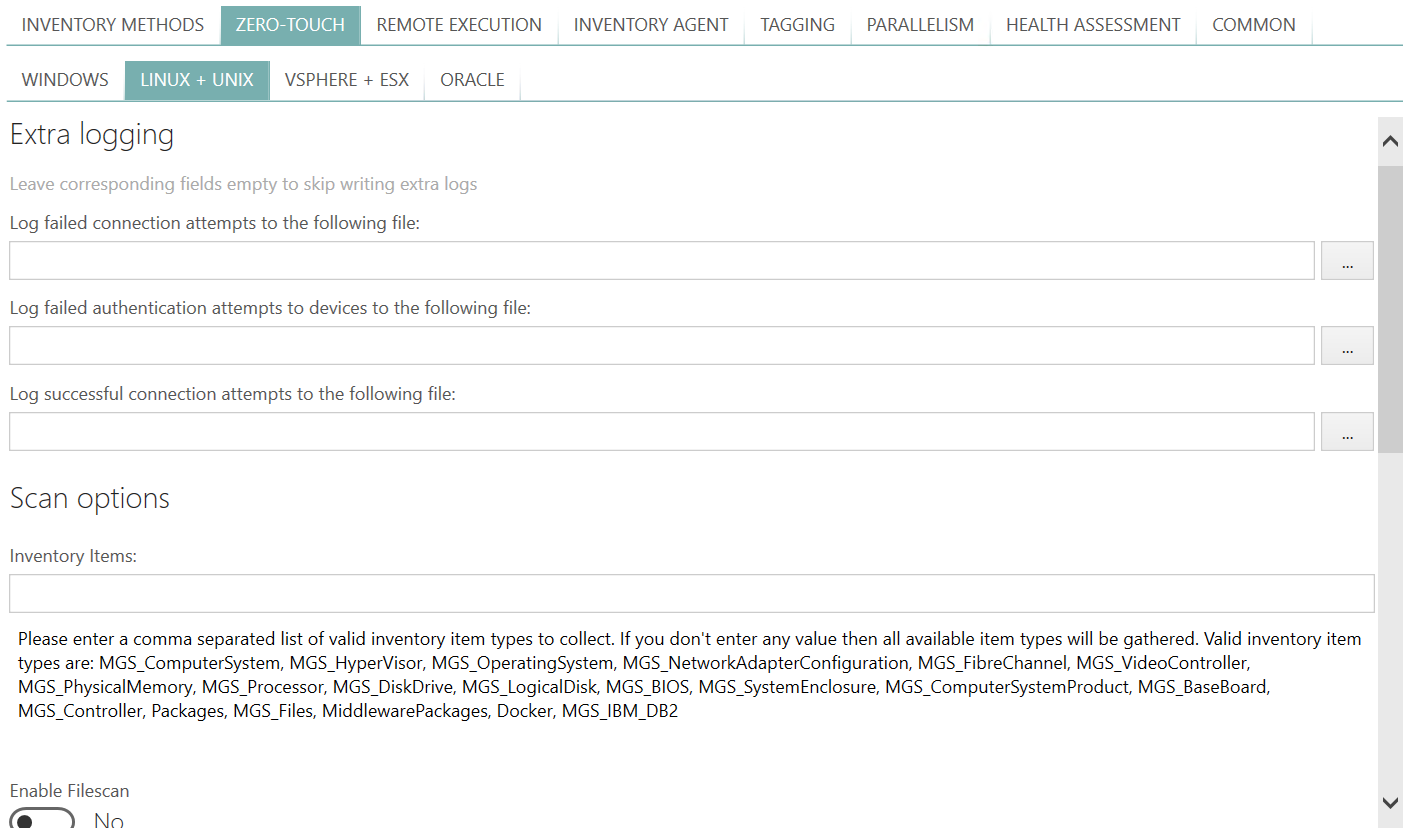Select the Zero-Touch tab

pyautogui.click(x=290, y=25)
